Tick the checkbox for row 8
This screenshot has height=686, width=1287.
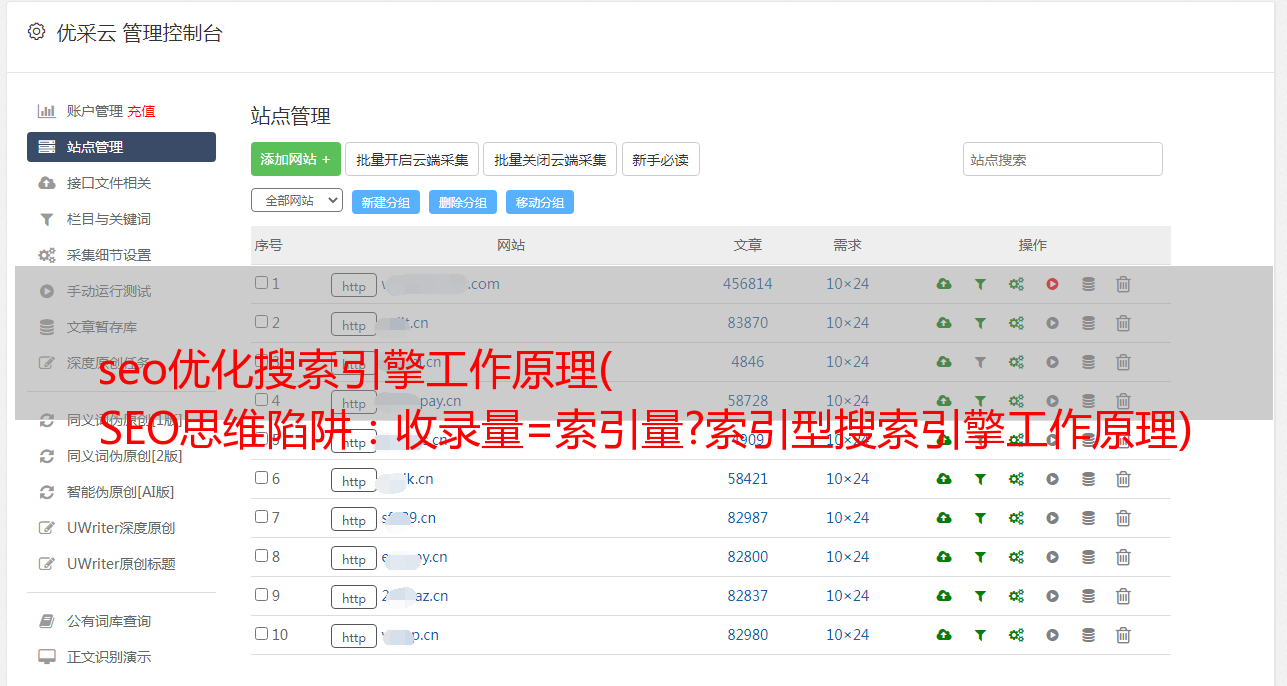click(261, 556)
